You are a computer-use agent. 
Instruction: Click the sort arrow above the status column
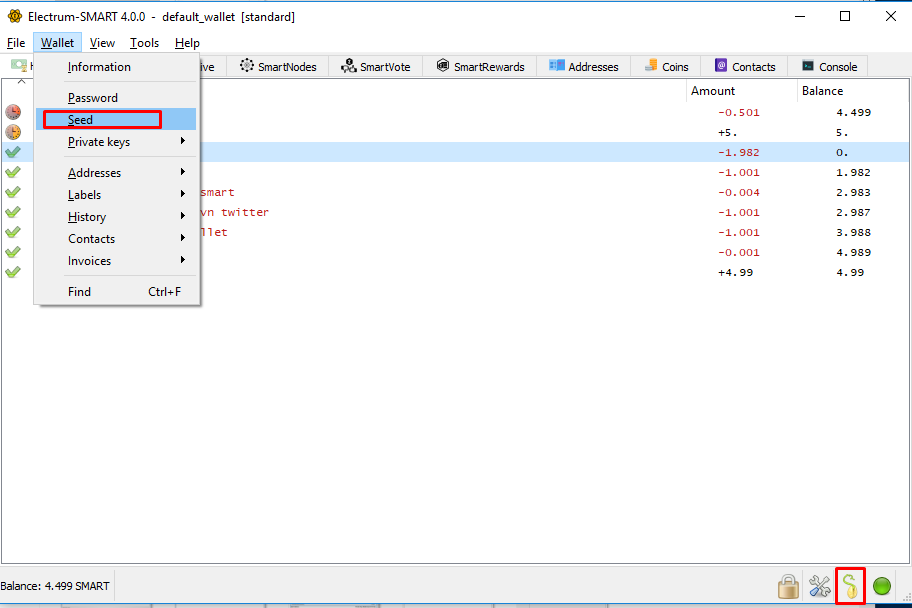point(22,81)
